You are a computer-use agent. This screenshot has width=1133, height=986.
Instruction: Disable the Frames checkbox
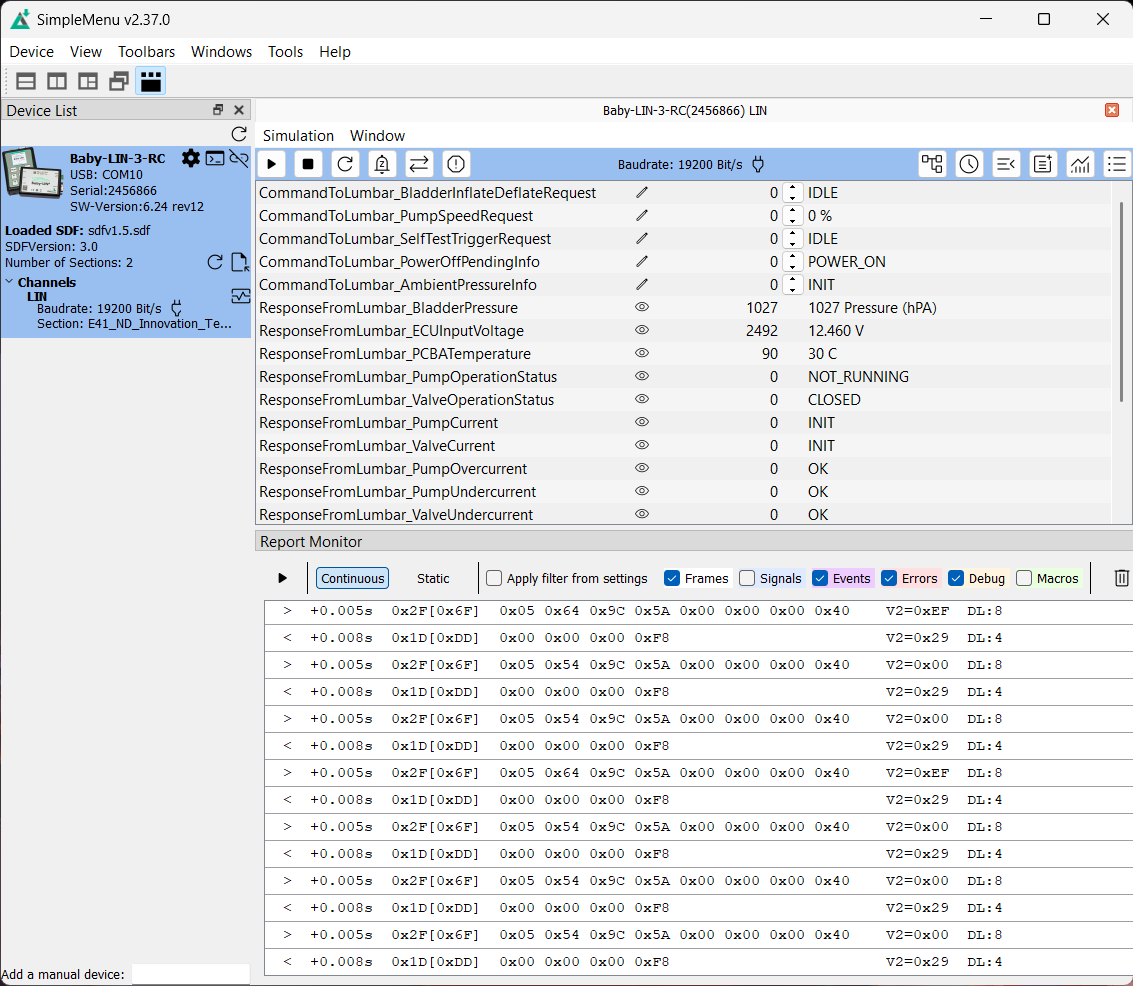coord(672,578)
